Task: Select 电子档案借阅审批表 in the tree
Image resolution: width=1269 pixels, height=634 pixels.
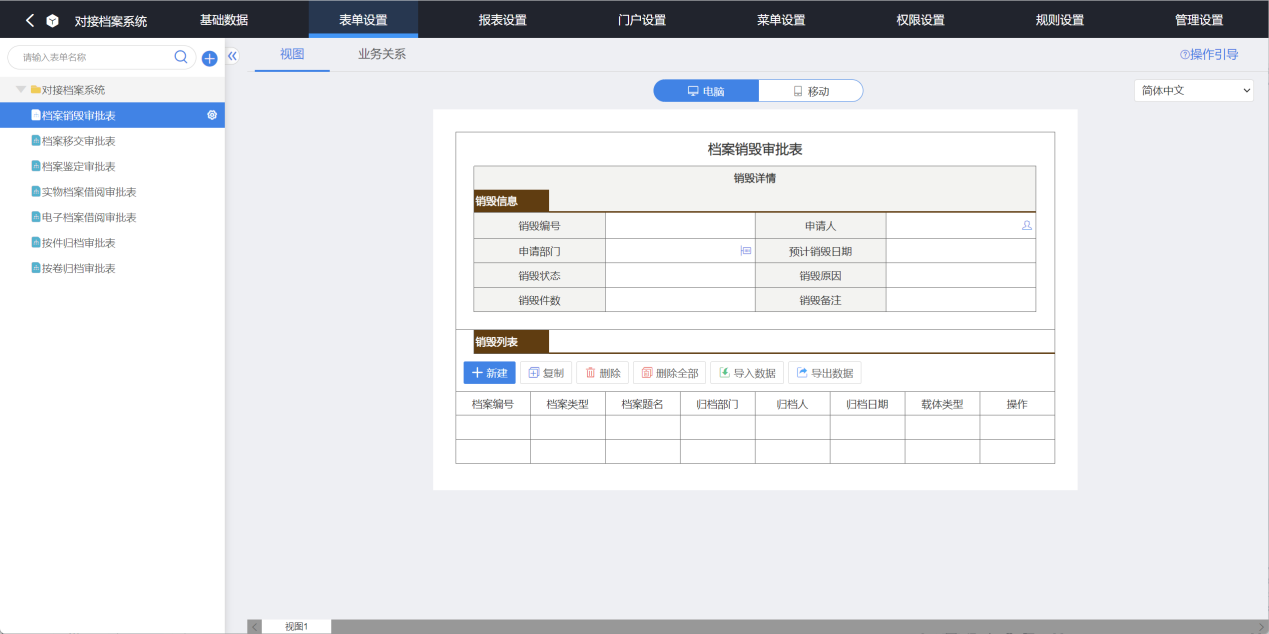Action: (89, 217)
